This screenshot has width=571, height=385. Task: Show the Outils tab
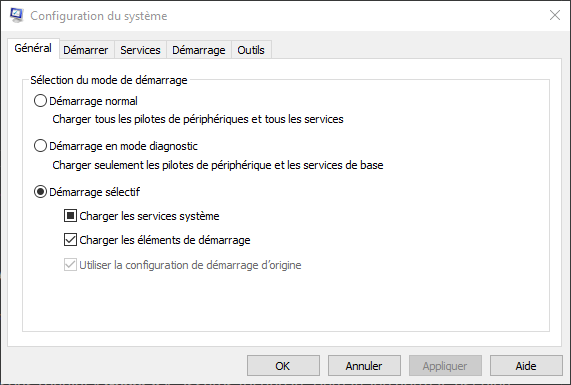pyautogui.click(x=251, y=50)
